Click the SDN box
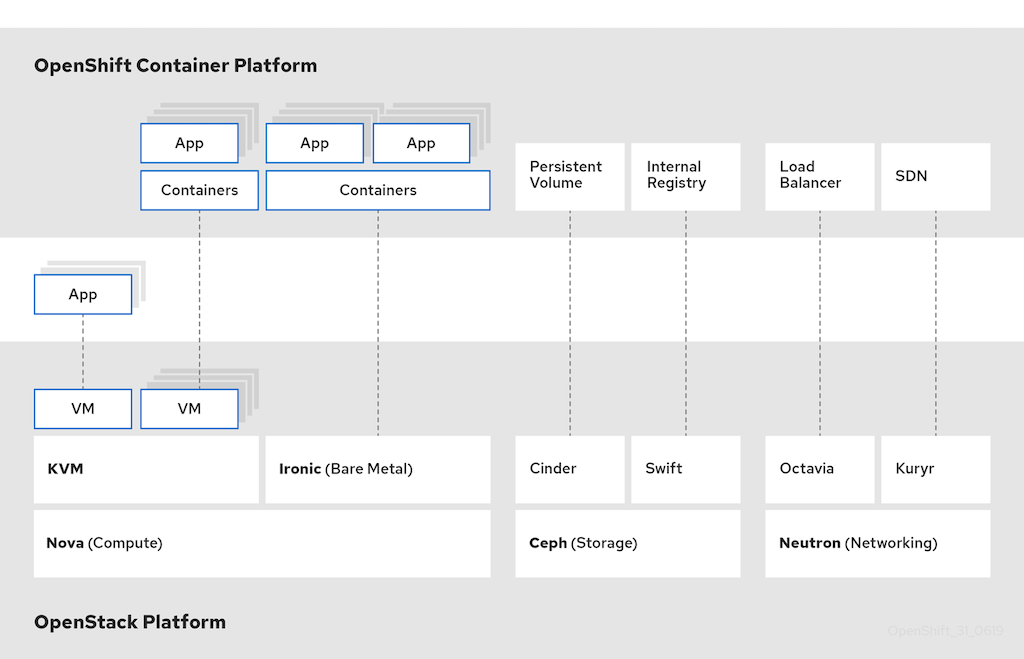This screenshot has height=659, width=1024. pos(936,176)
